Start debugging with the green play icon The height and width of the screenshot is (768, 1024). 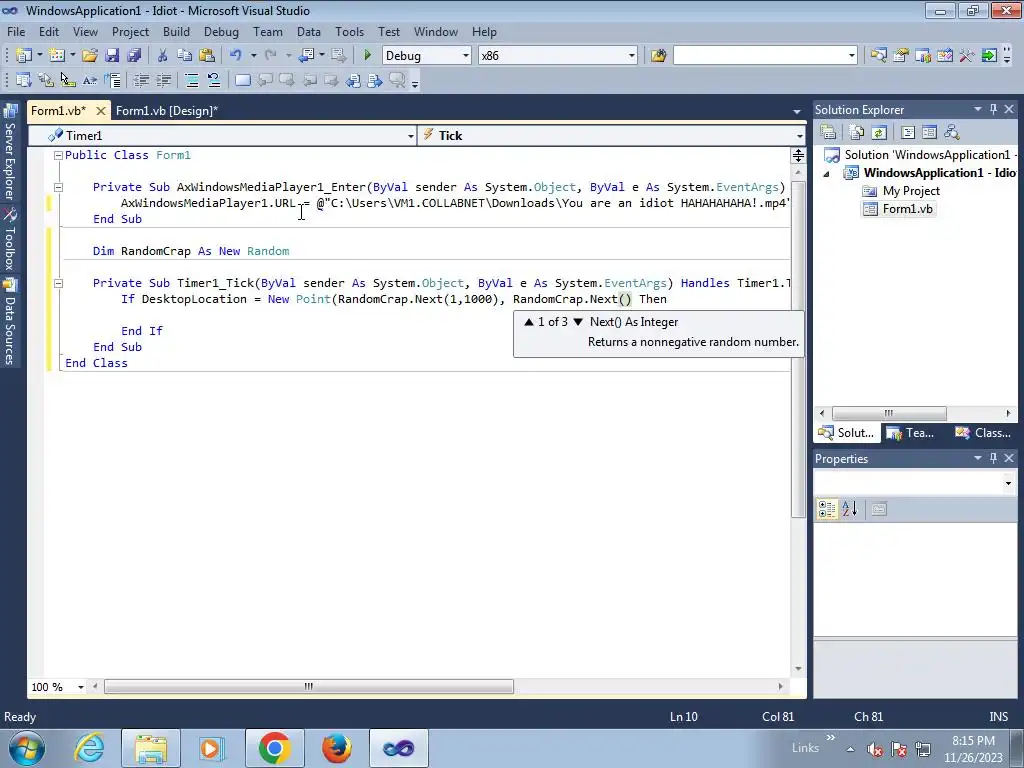(x=367, y=56)
